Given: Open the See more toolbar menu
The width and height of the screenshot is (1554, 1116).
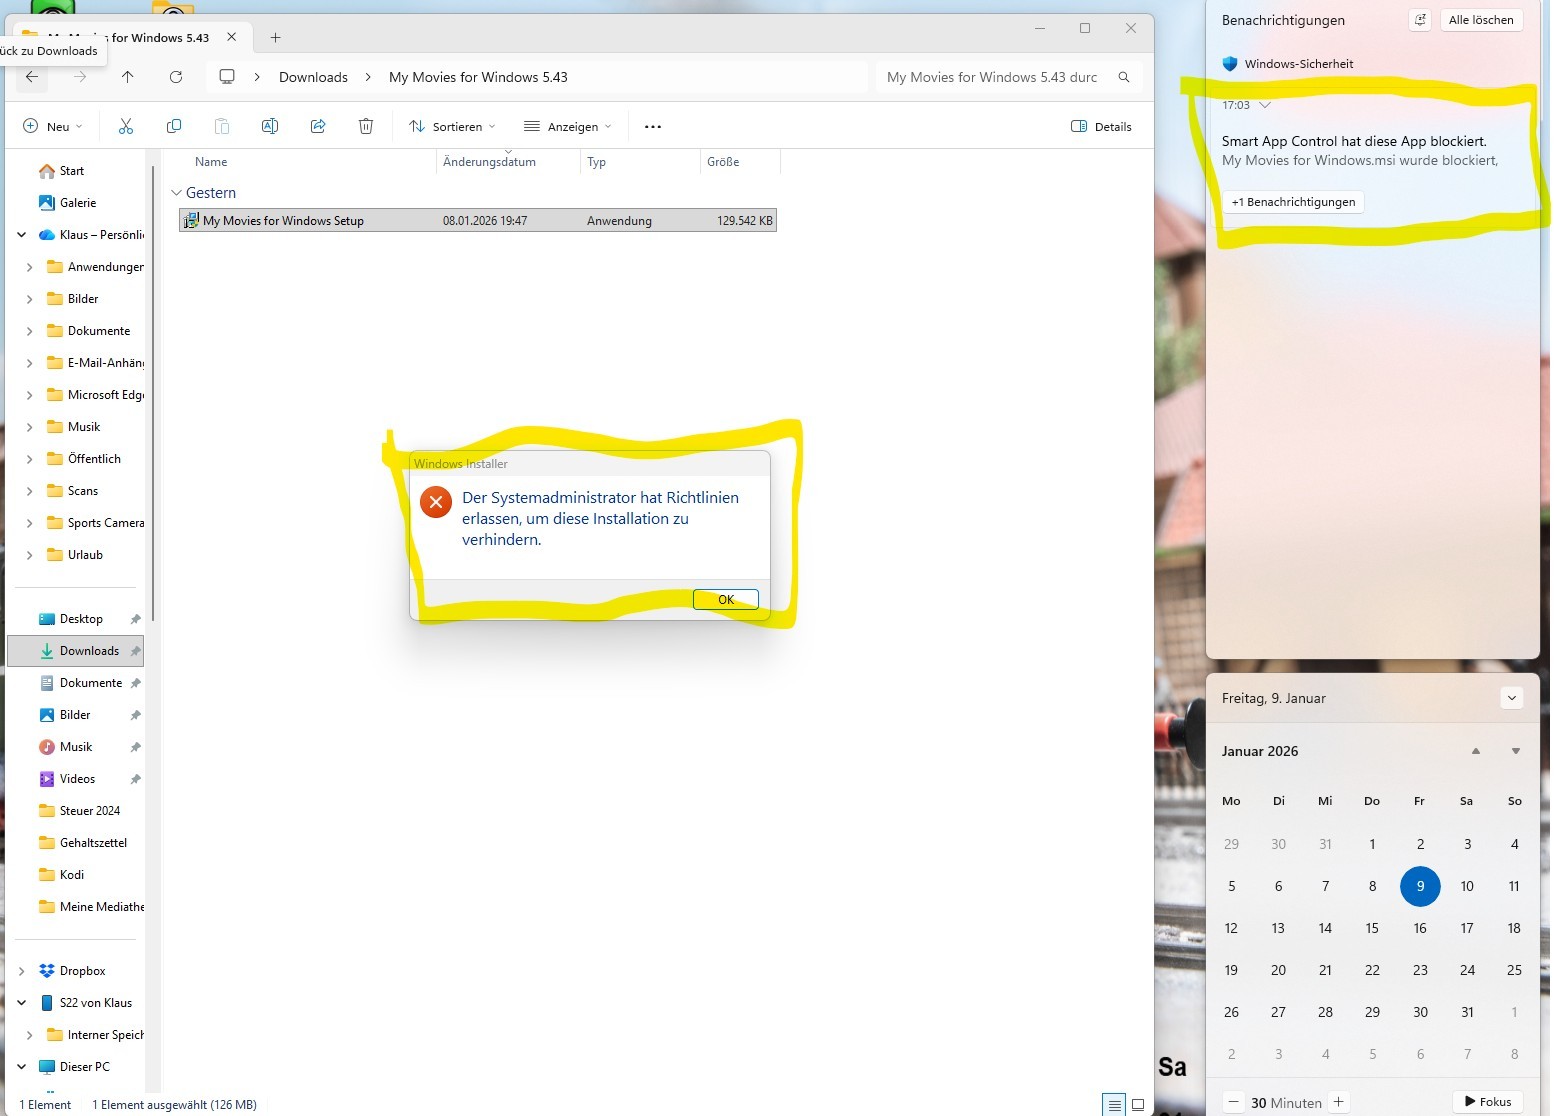Looking at the screenshot, I should coord(653,126).
